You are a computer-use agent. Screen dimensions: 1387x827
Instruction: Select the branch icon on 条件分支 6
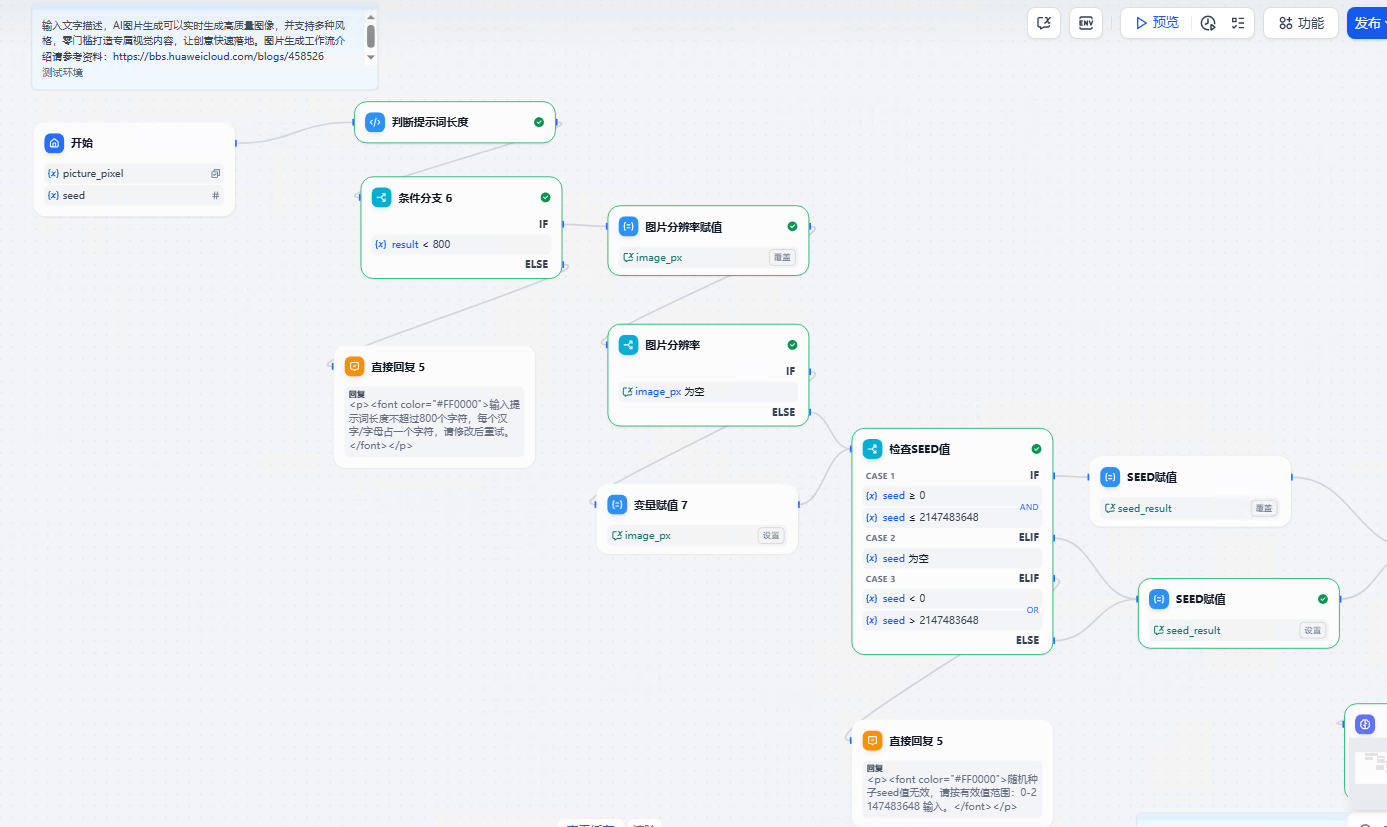(381, 198)
